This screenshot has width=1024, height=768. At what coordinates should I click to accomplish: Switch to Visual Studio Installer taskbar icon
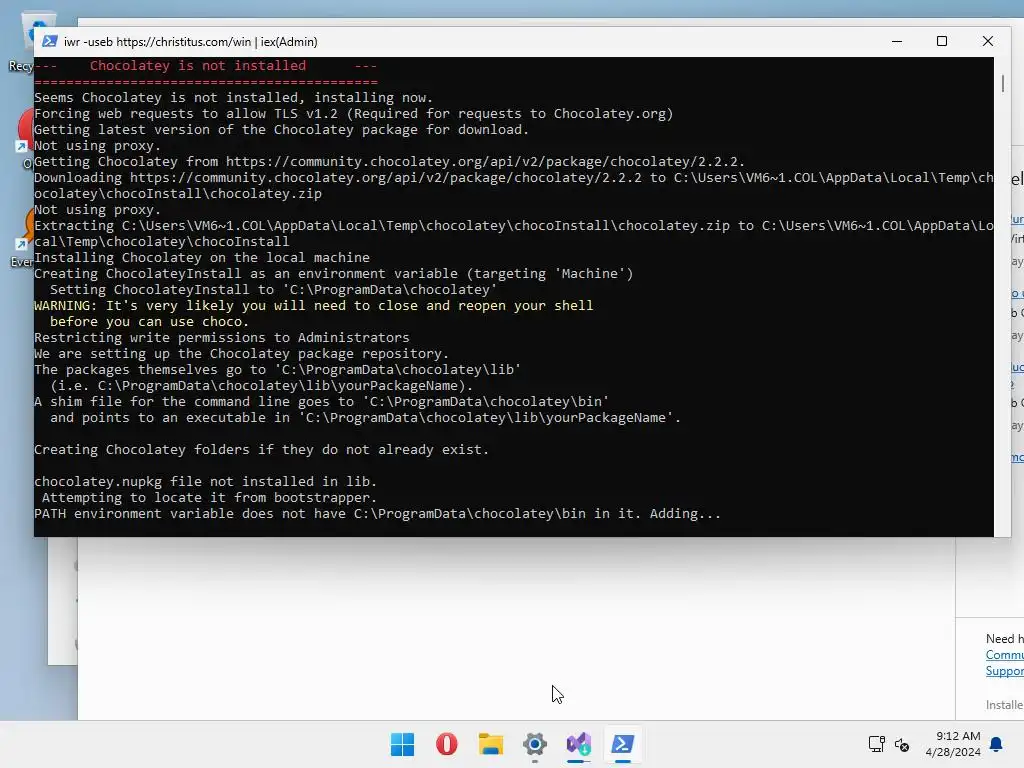[579, 744]
